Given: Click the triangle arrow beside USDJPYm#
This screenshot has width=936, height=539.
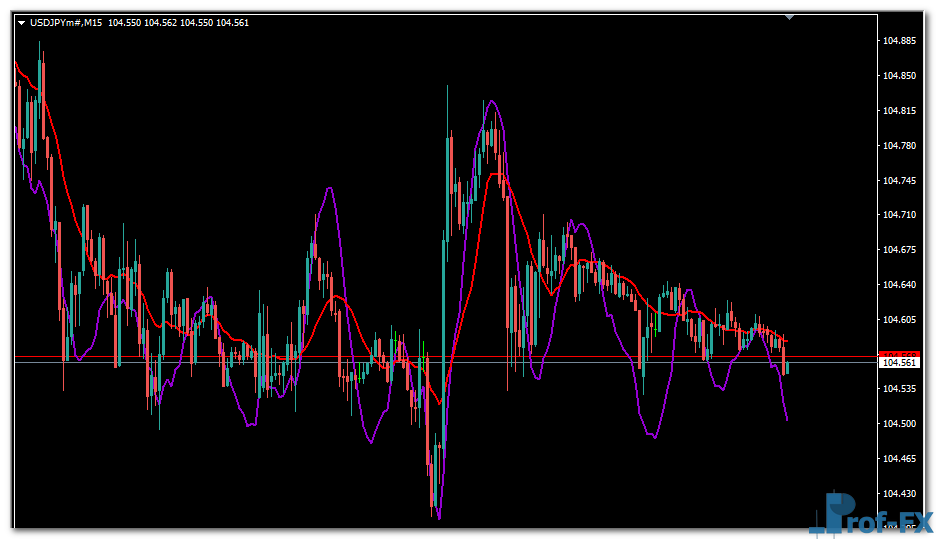Looking at the screenshot, I should [x=21, y=23].
